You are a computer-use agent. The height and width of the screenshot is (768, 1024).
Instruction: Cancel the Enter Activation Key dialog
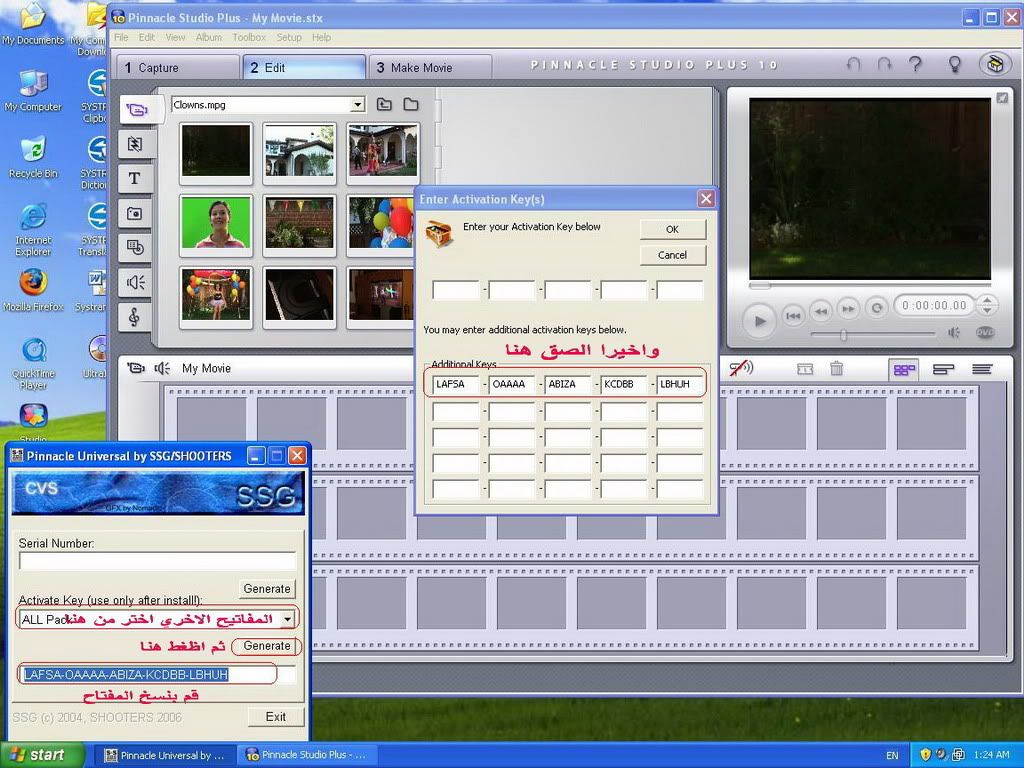[673, 255]
